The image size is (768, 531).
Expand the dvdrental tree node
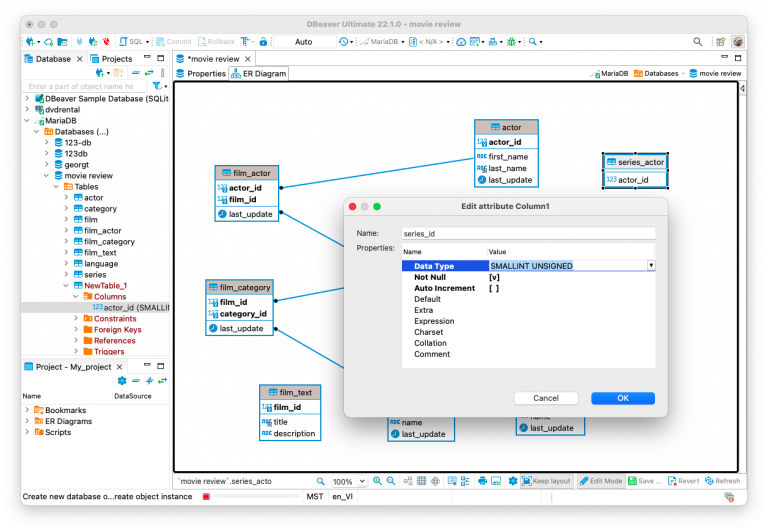27,110
